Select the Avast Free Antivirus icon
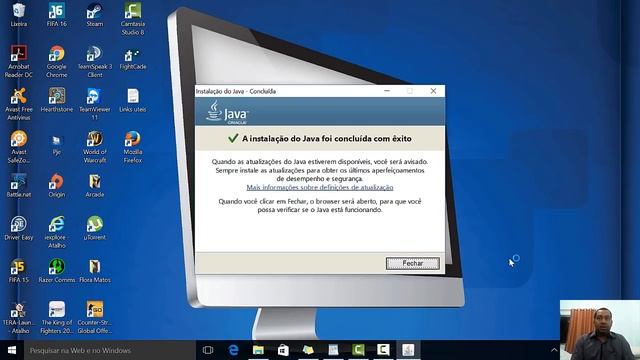This screenshot has width=640, height=360. coord(19,104)
